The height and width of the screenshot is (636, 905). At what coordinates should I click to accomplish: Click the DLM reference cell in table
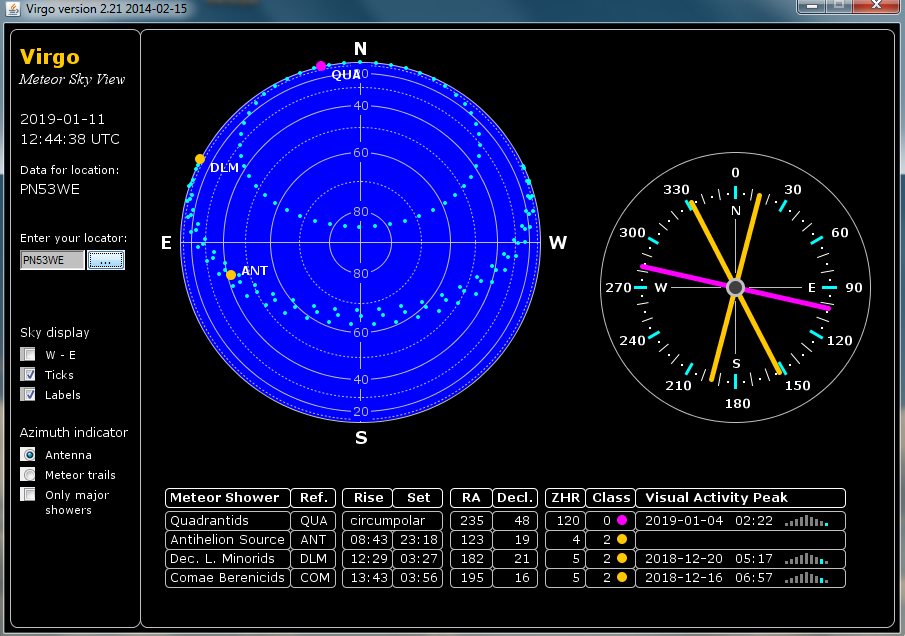[313, 559]
